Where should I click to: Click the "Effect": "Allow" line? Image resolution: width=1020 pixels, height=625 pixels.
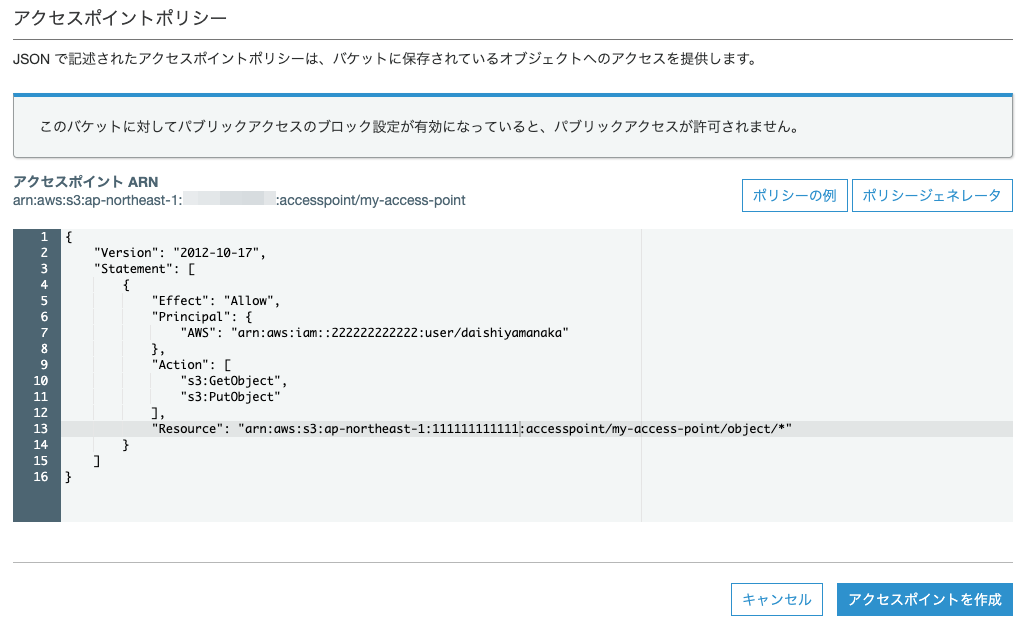coord(215,301)
